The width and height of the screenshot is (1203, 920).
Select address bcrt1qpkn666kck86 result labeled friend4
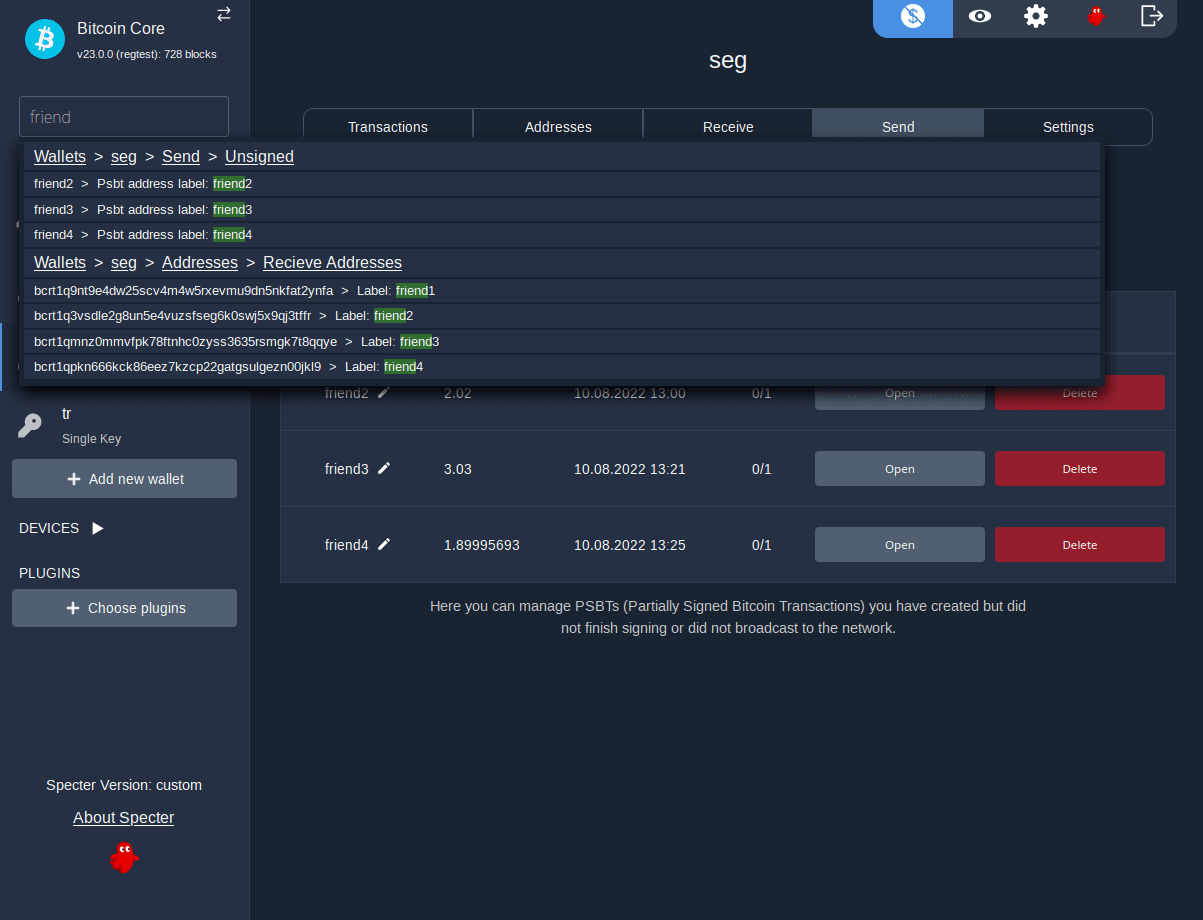click(x=562, y=367)
